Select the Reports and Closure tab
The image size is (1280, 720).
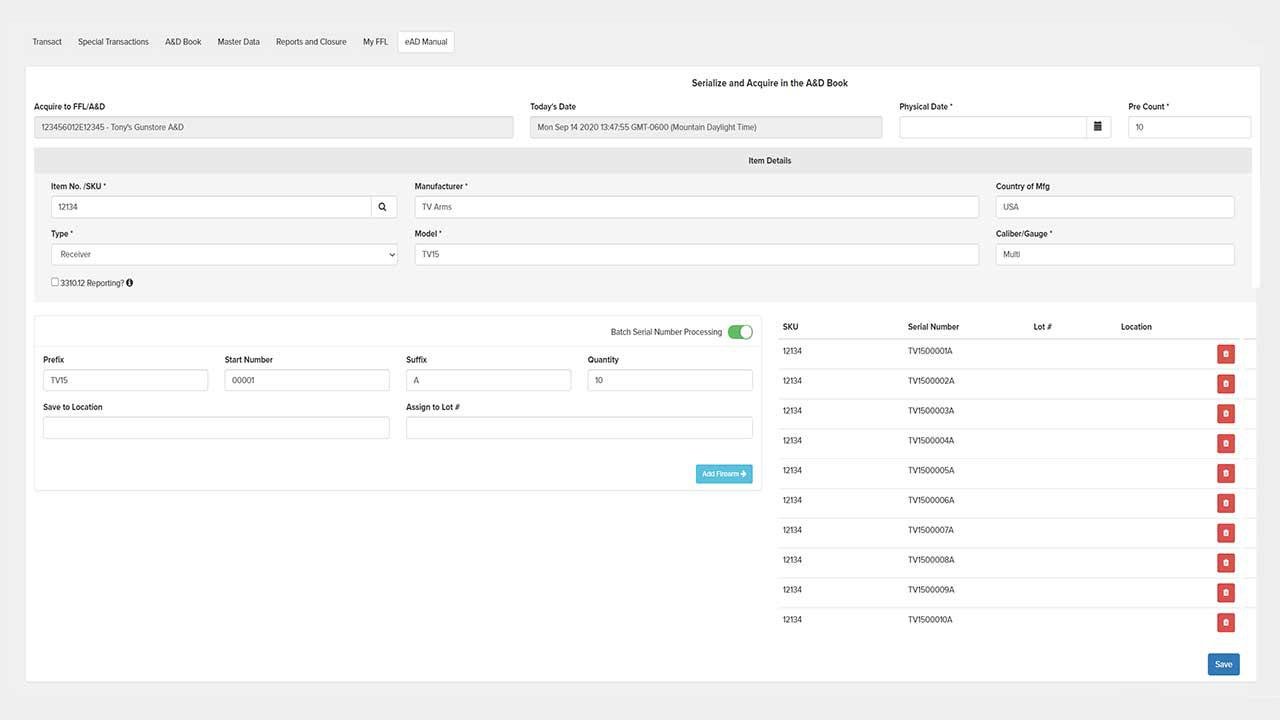[x=311, y=42]
